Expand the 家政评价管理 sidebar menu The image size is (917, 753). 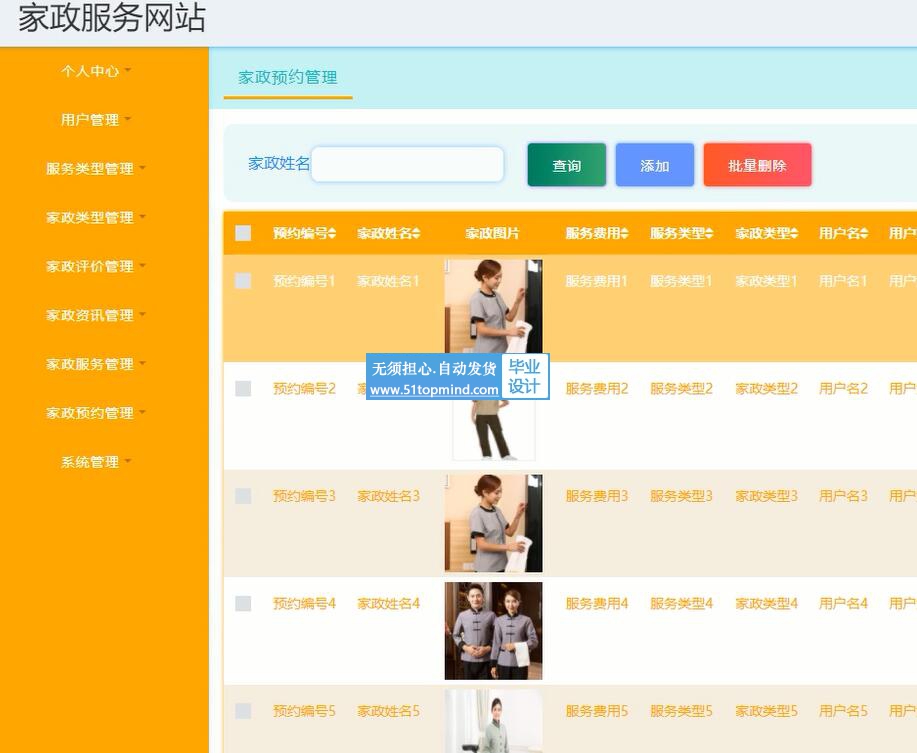96,267
